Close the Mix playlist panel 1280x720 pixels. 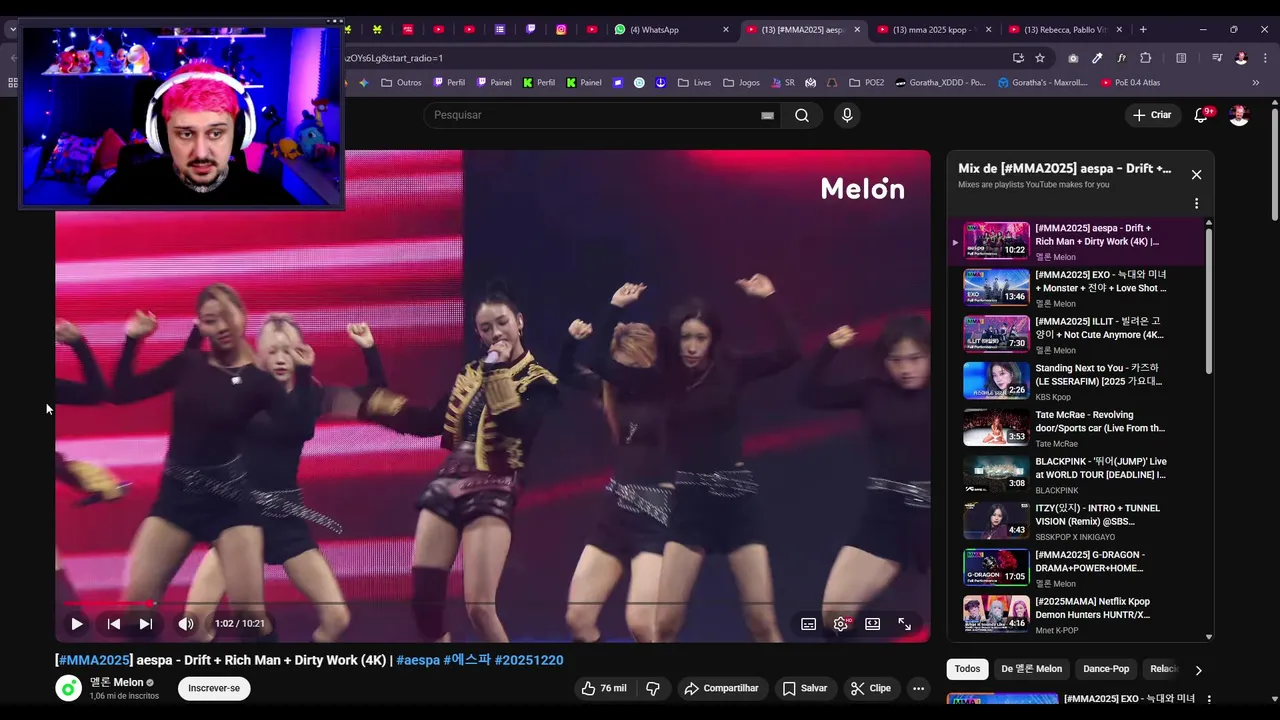(x=1196, y=175)
